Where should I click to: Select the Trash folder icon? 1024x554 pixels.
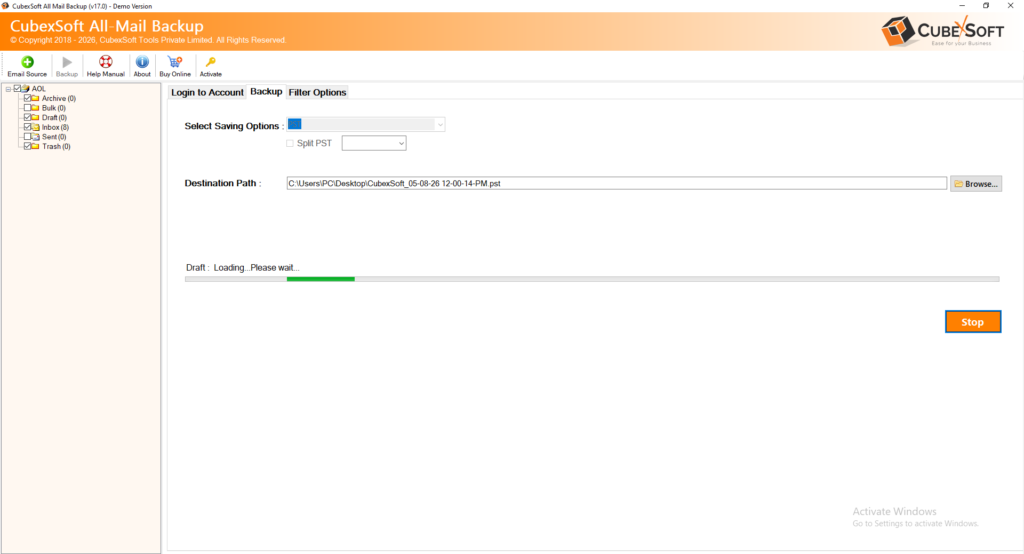35,146
